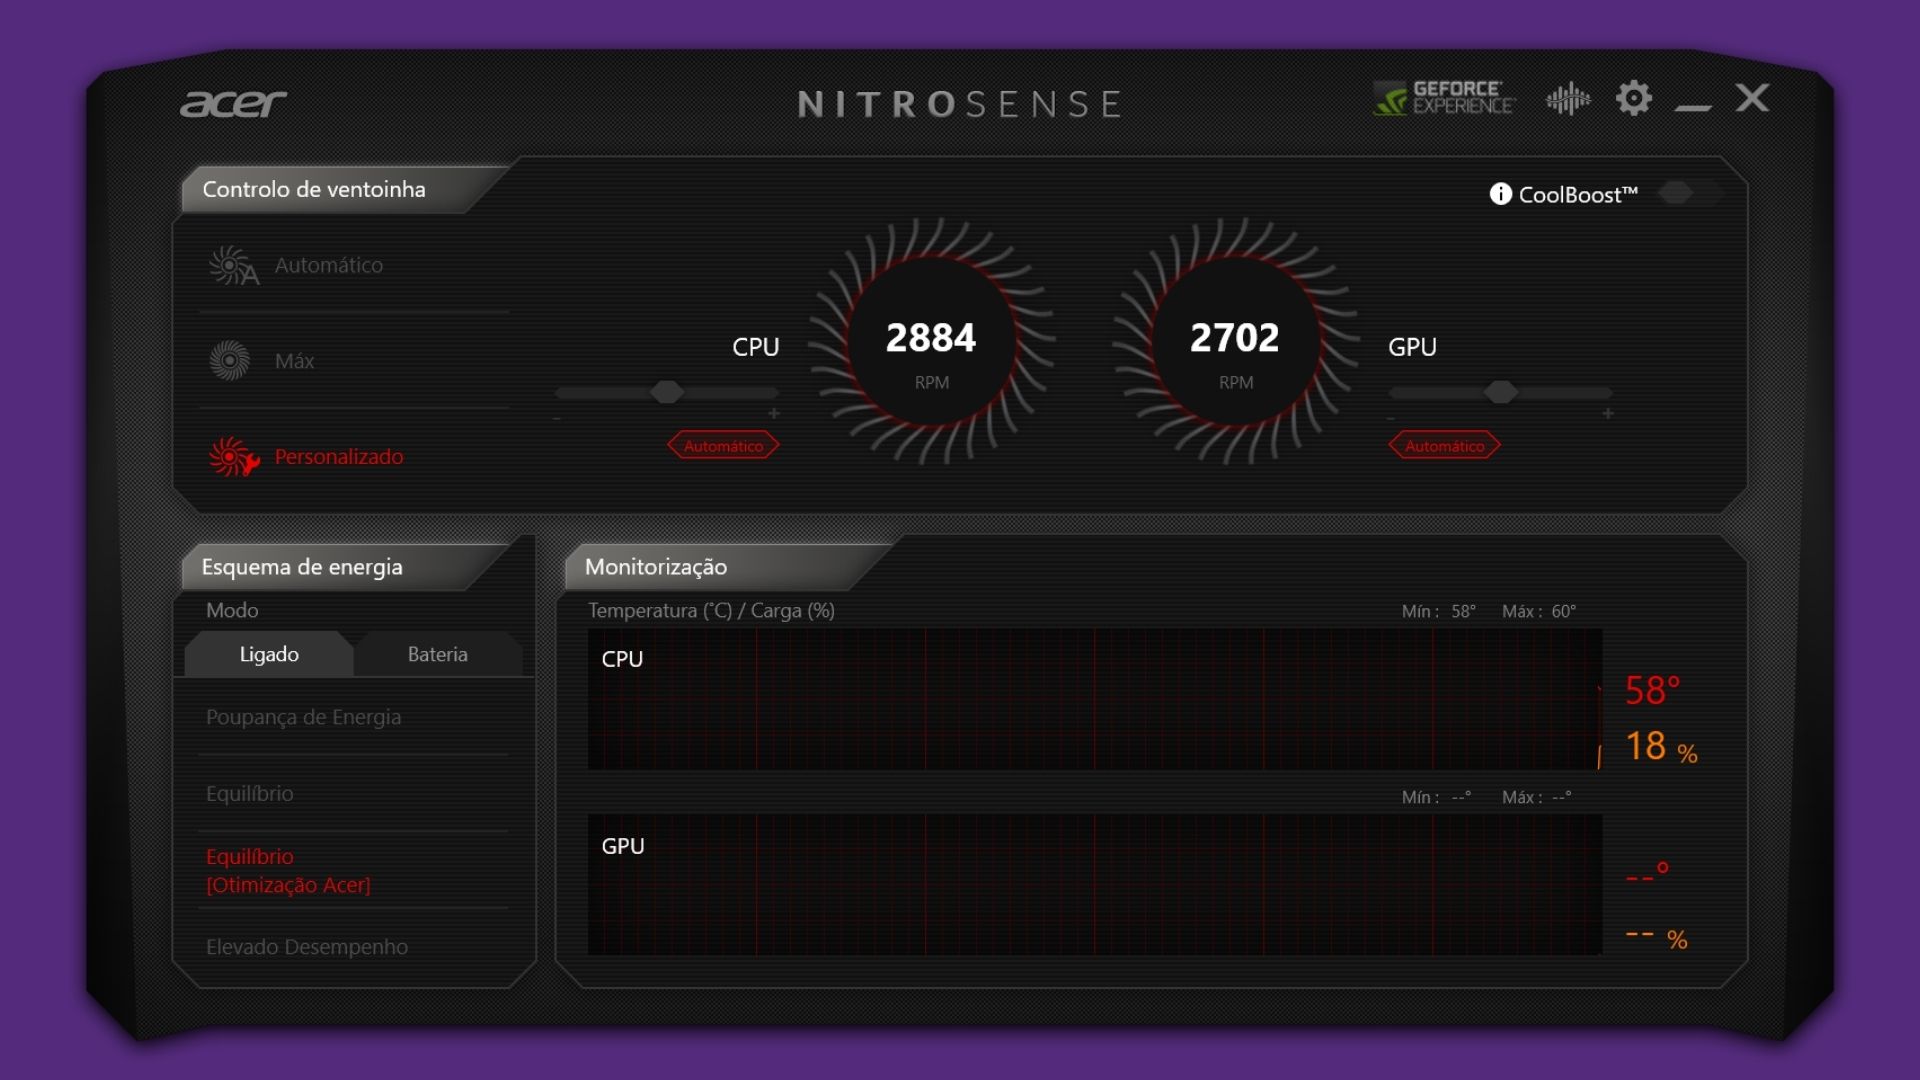Screen dimensions: 1920x1080
Task: Click the Mín: 58° CPU value
Action: 1439,611
